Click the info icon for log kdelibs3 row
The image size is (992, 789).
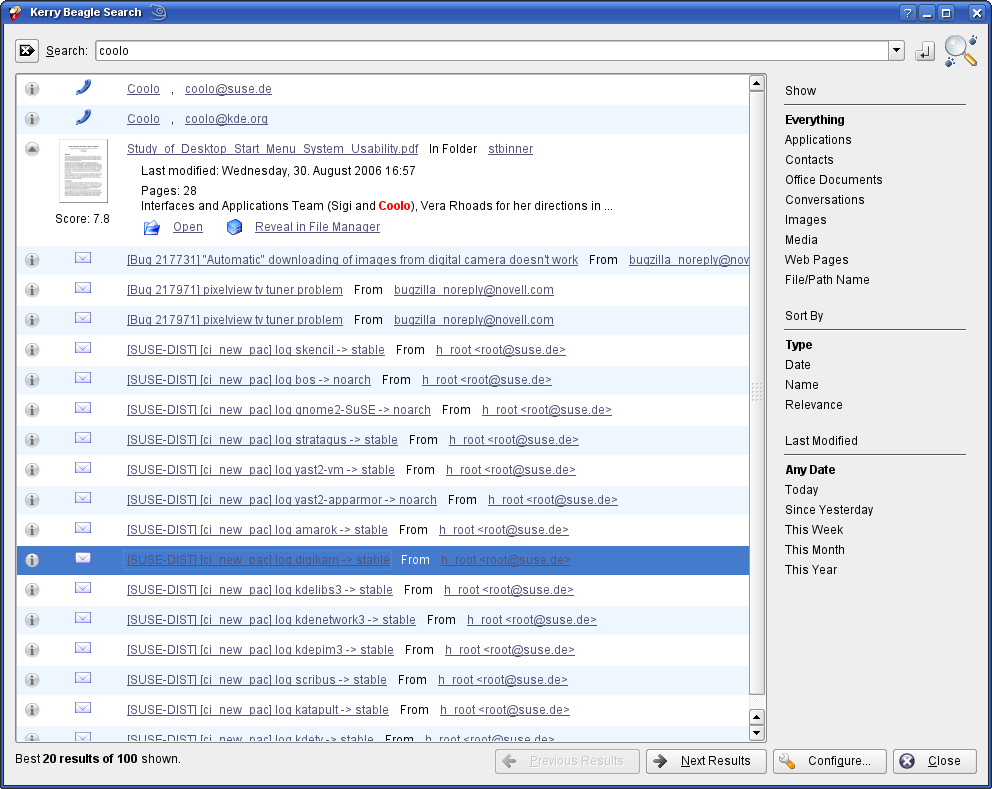[x=32, y=590]
